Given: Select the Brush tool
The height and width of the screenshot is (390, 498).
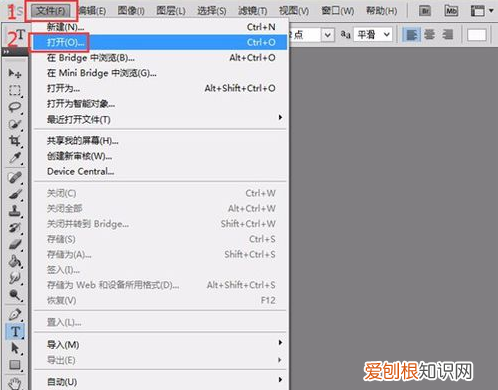Looking at the screenshot, I should point(15,194).
